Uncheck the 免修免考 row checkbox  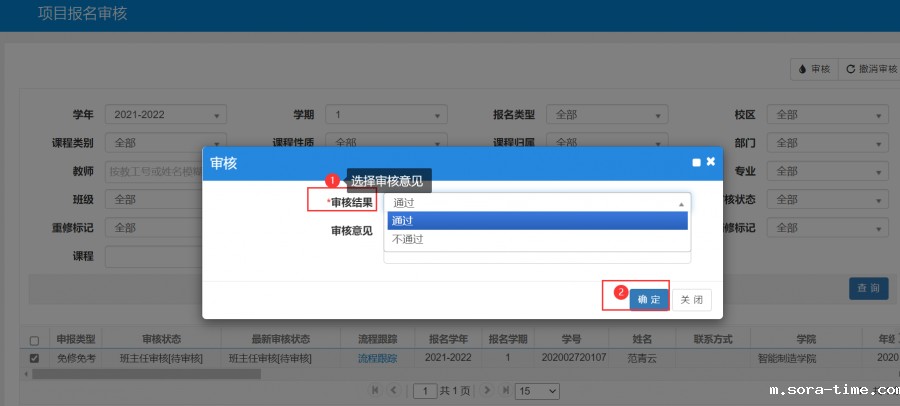tap(35, 358)
